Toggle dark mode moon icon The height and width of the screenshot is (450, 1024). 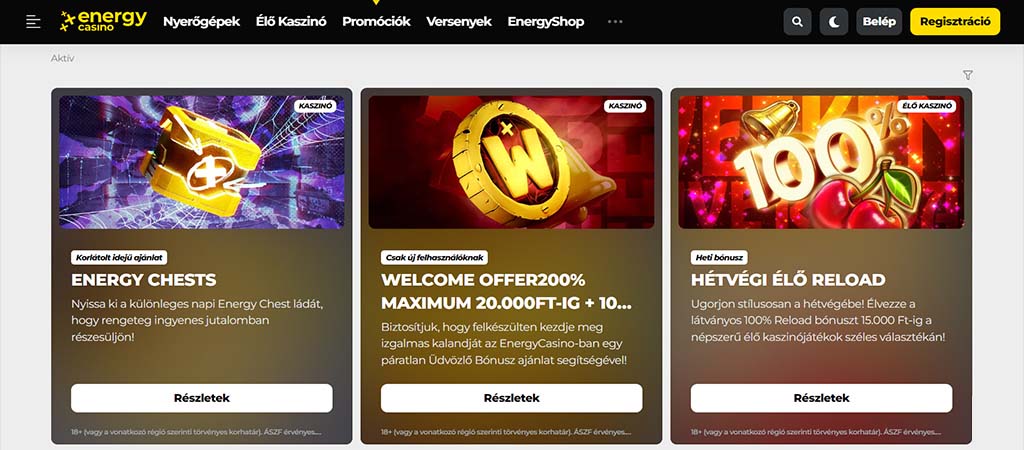pyautogui.click(x=834, y=22)
